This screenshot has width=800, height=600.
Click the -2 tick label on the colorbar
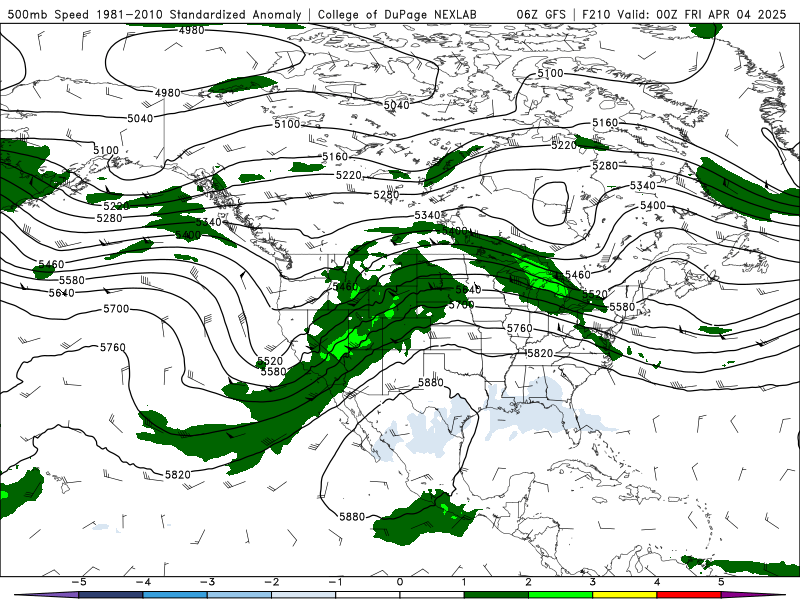(x=271, y=582)
